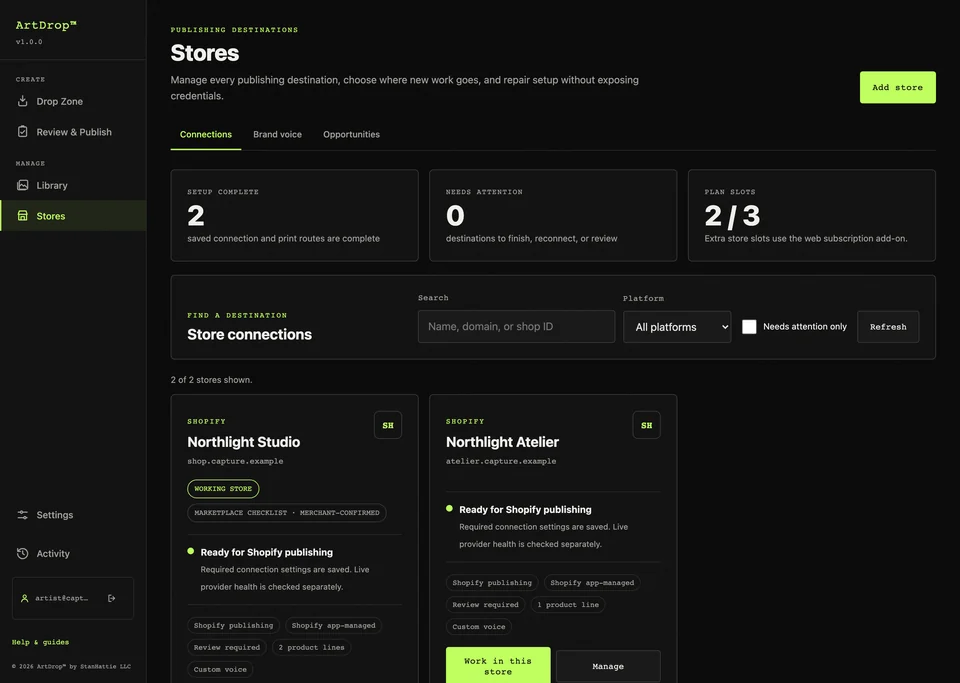Click the Drop Zone download icon
The height and width of the screenshot is (683, 960).
(x=23, y=101)
